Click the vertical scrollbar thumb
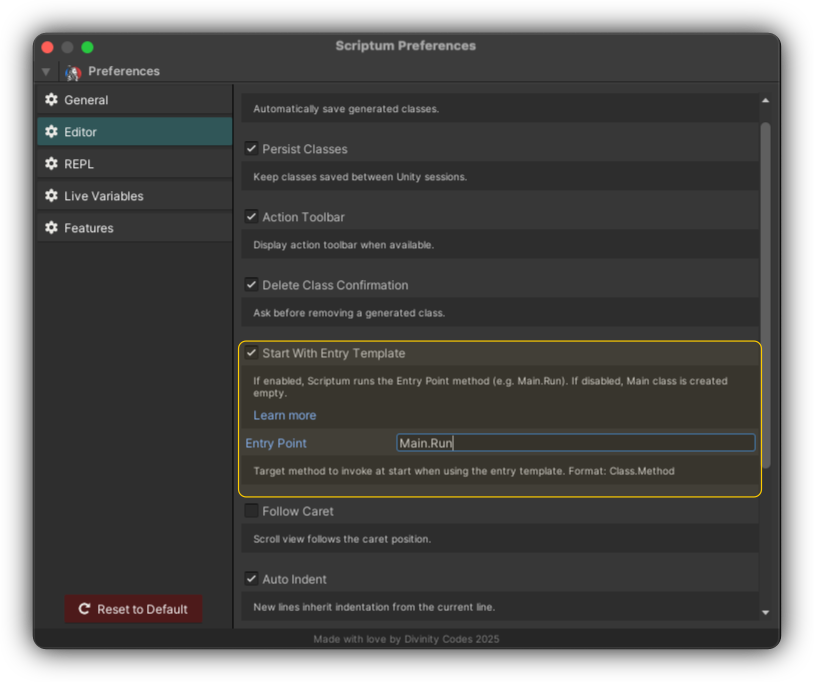Screen dimensions: 814x682 point(765,295)
